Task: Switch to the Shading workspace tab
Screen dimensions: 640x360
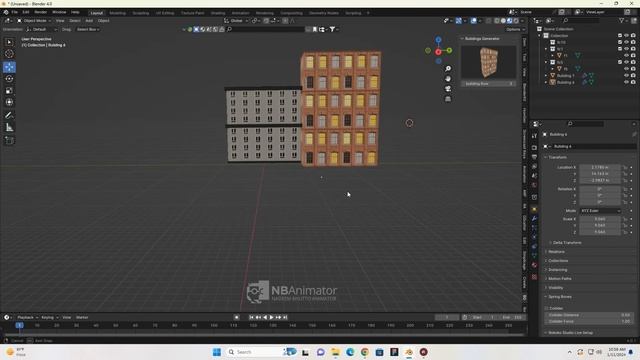Action: coord(218,13)
